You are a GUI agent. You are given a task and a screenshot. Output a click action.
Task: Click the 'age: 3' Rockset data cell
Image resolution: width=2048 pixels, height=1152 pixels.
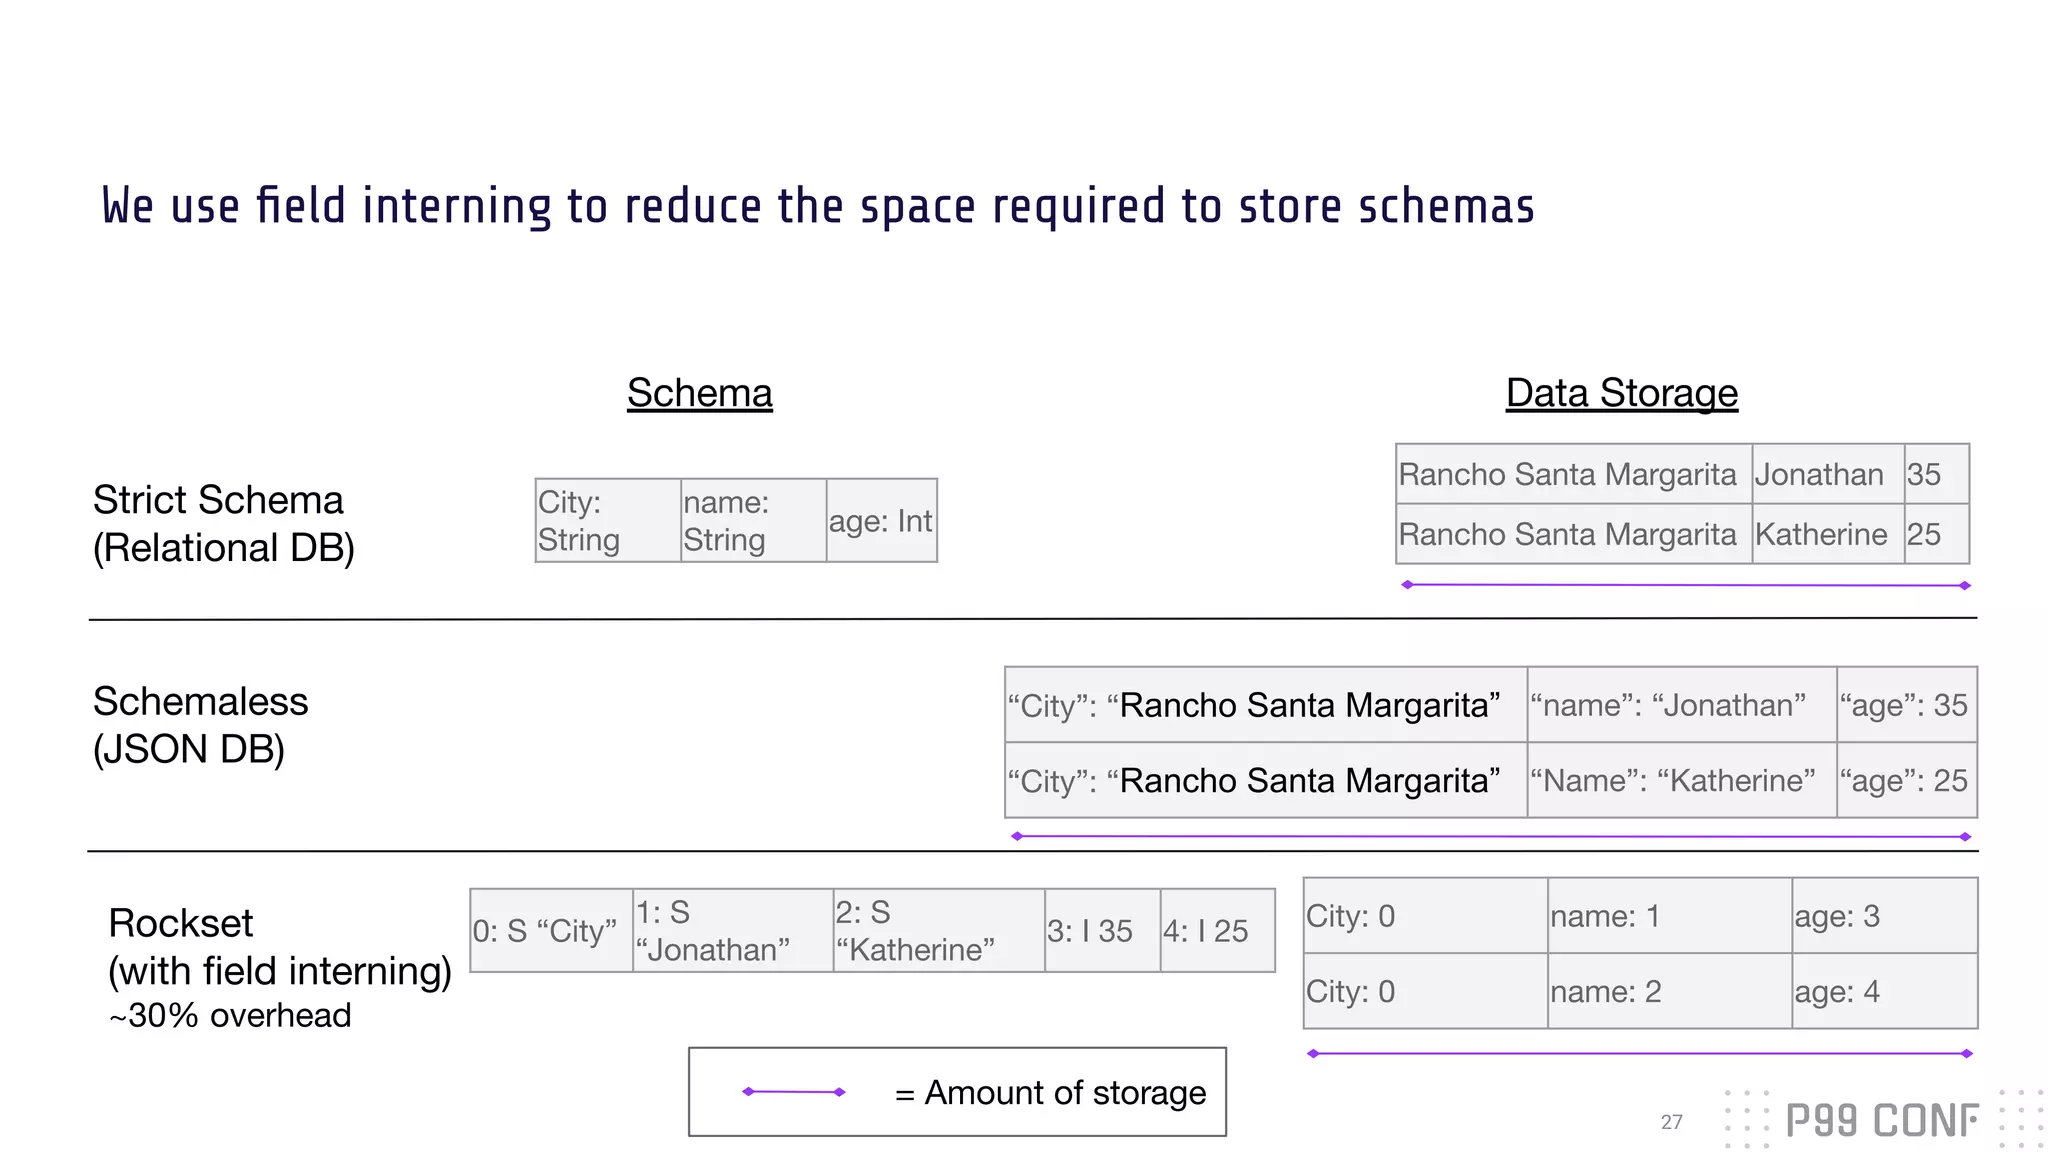1885,915
